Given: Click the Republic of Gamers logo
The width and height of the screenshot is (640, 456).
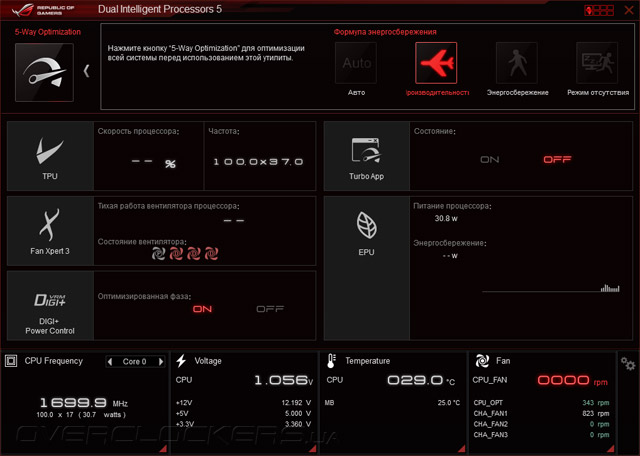Looking at the screenshot, I should coord(43,10).
